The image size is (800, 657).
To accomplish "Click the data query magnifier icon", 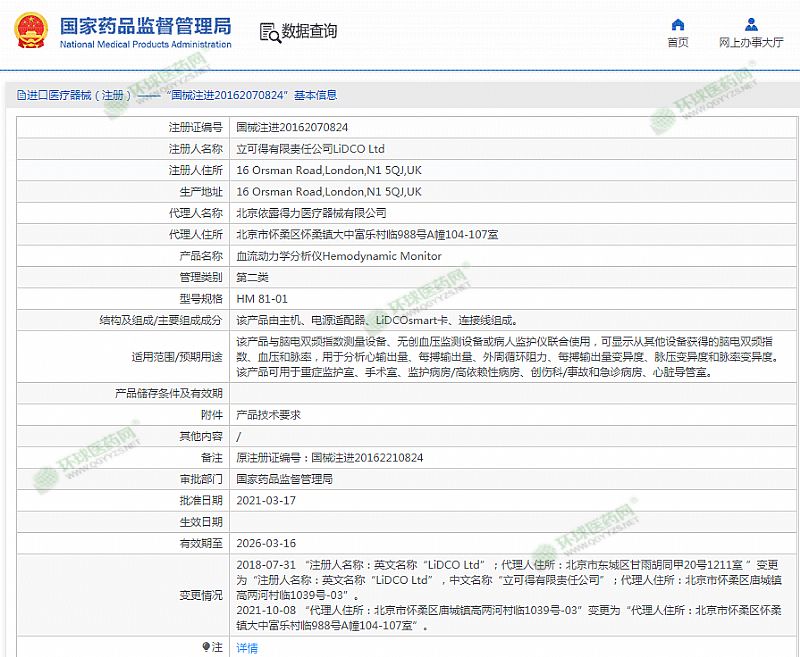I will (x=269, y=32).
